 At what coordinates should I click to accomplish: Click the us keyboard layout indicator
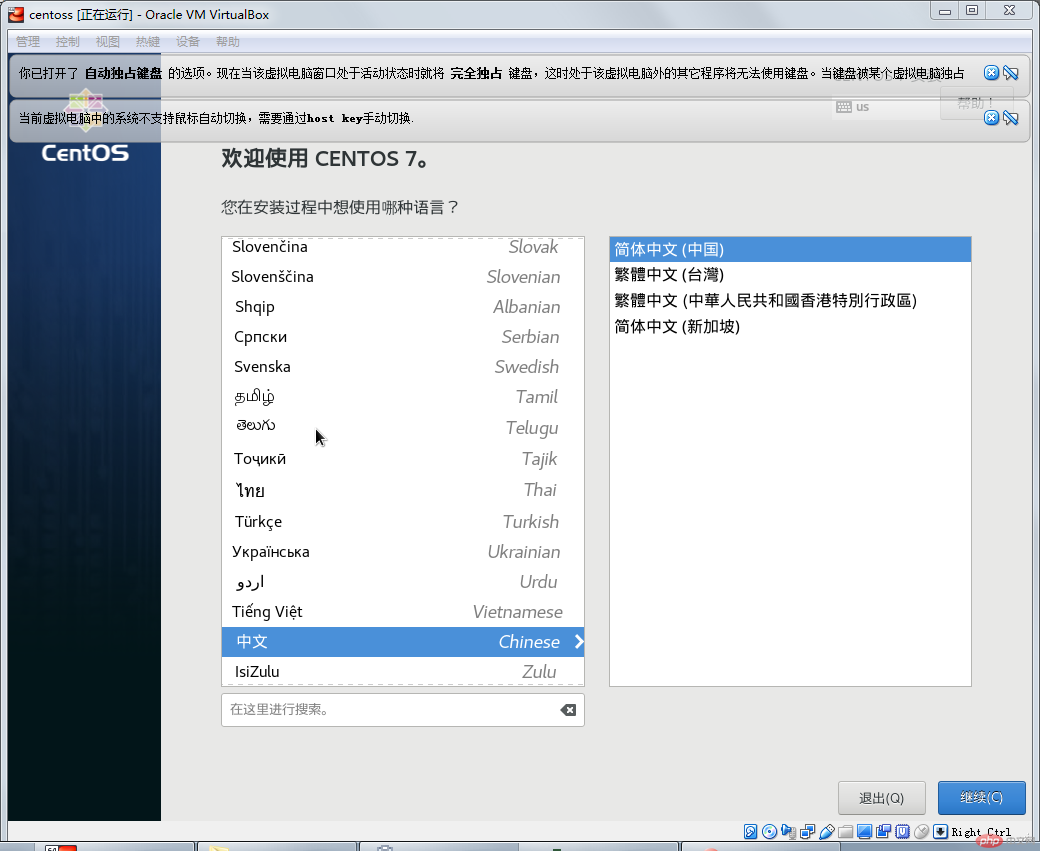[x=853, y=107]
